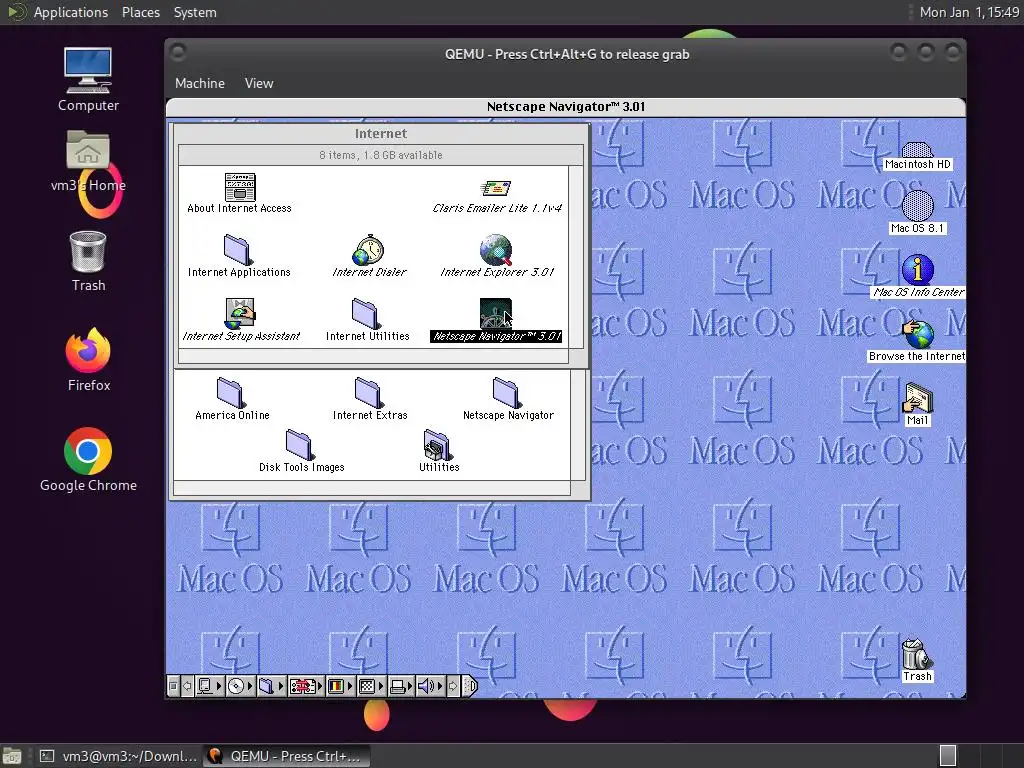Select the Internet Extras folder

pos(369,393)
